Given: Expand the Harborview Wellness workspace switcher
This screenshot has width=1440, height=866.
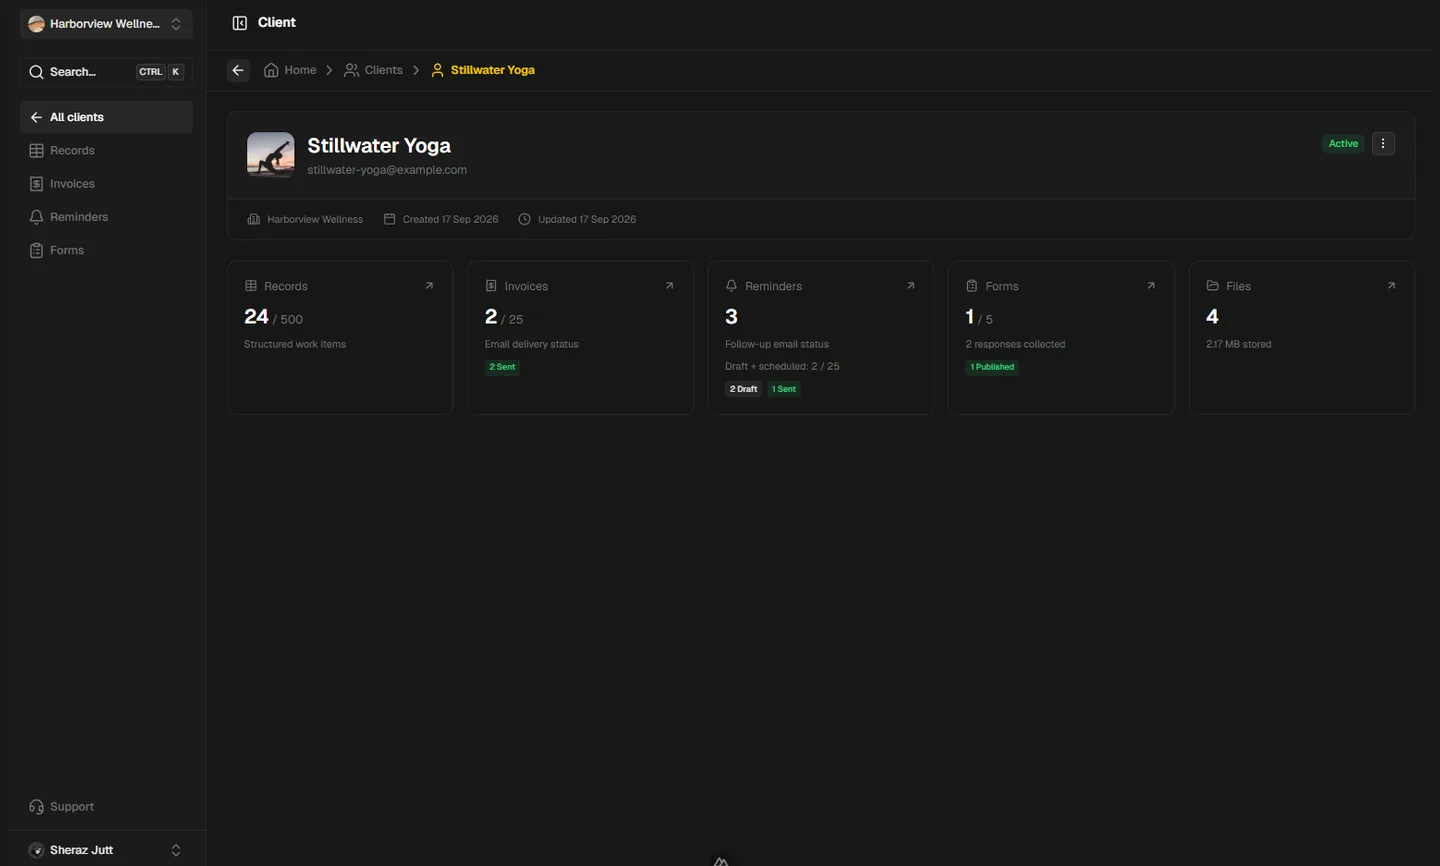Looking at the screenshot, I should pos(106,24).
